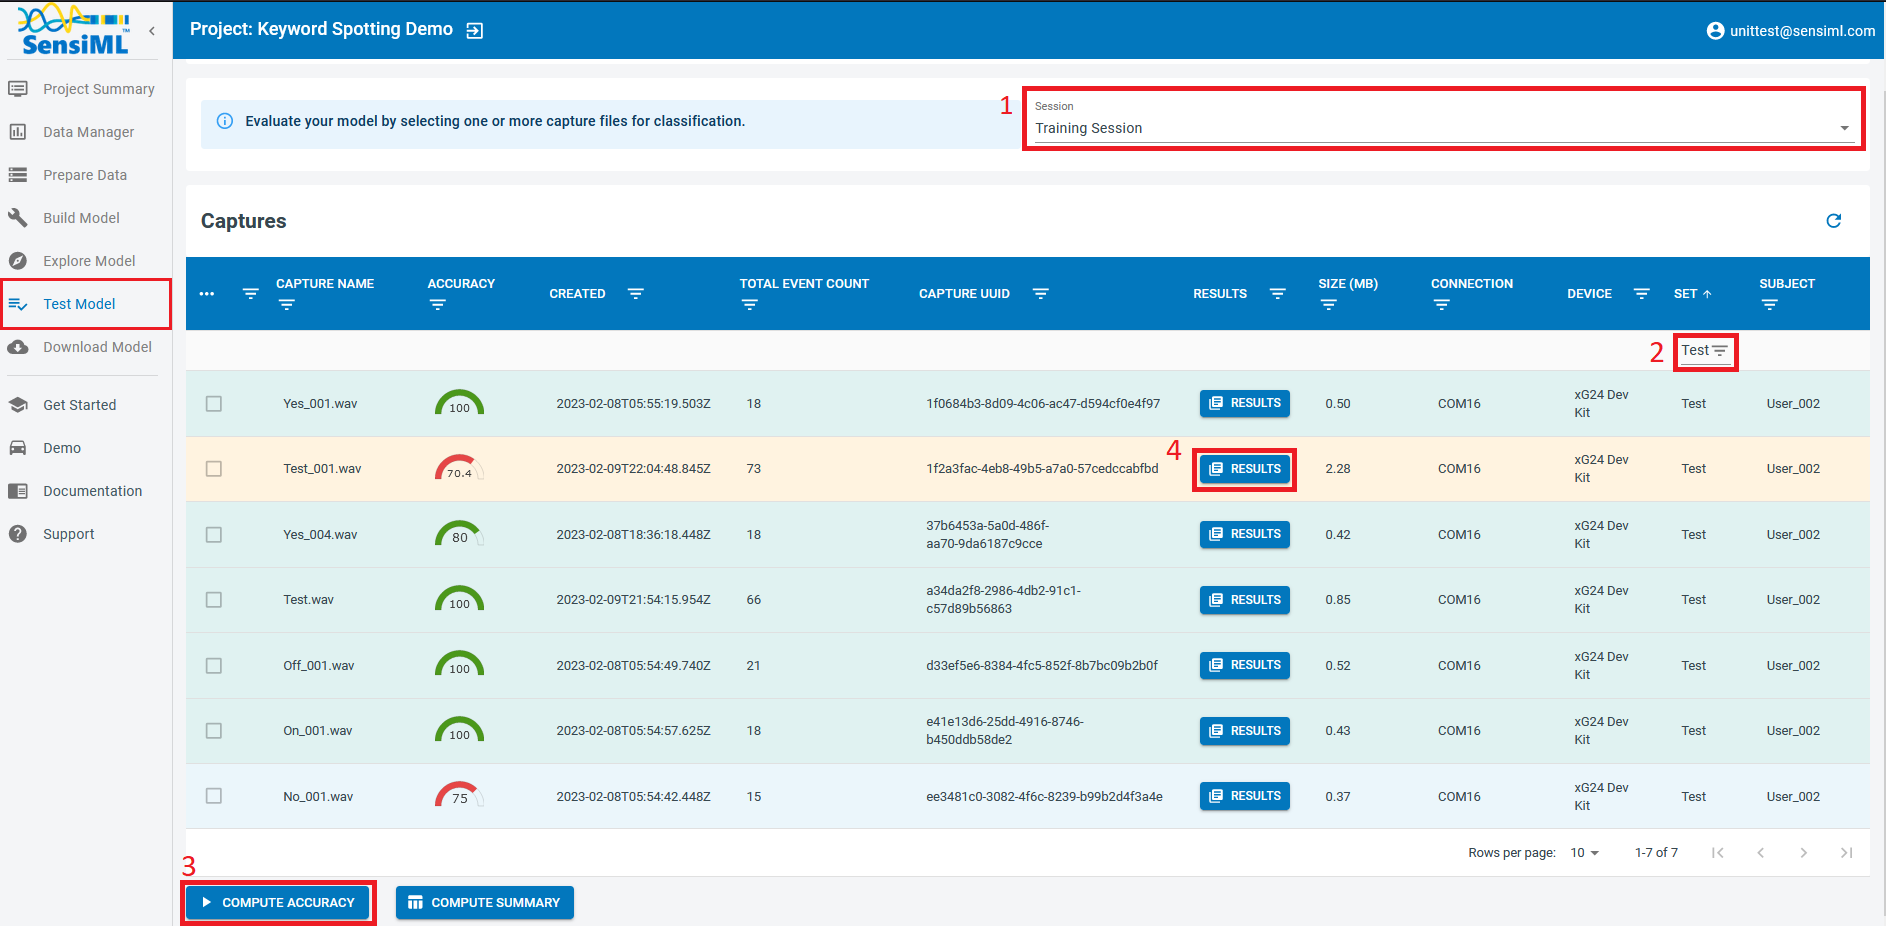Open the three-dots column menu in header

pyautogui.click(x=207, y=294)
